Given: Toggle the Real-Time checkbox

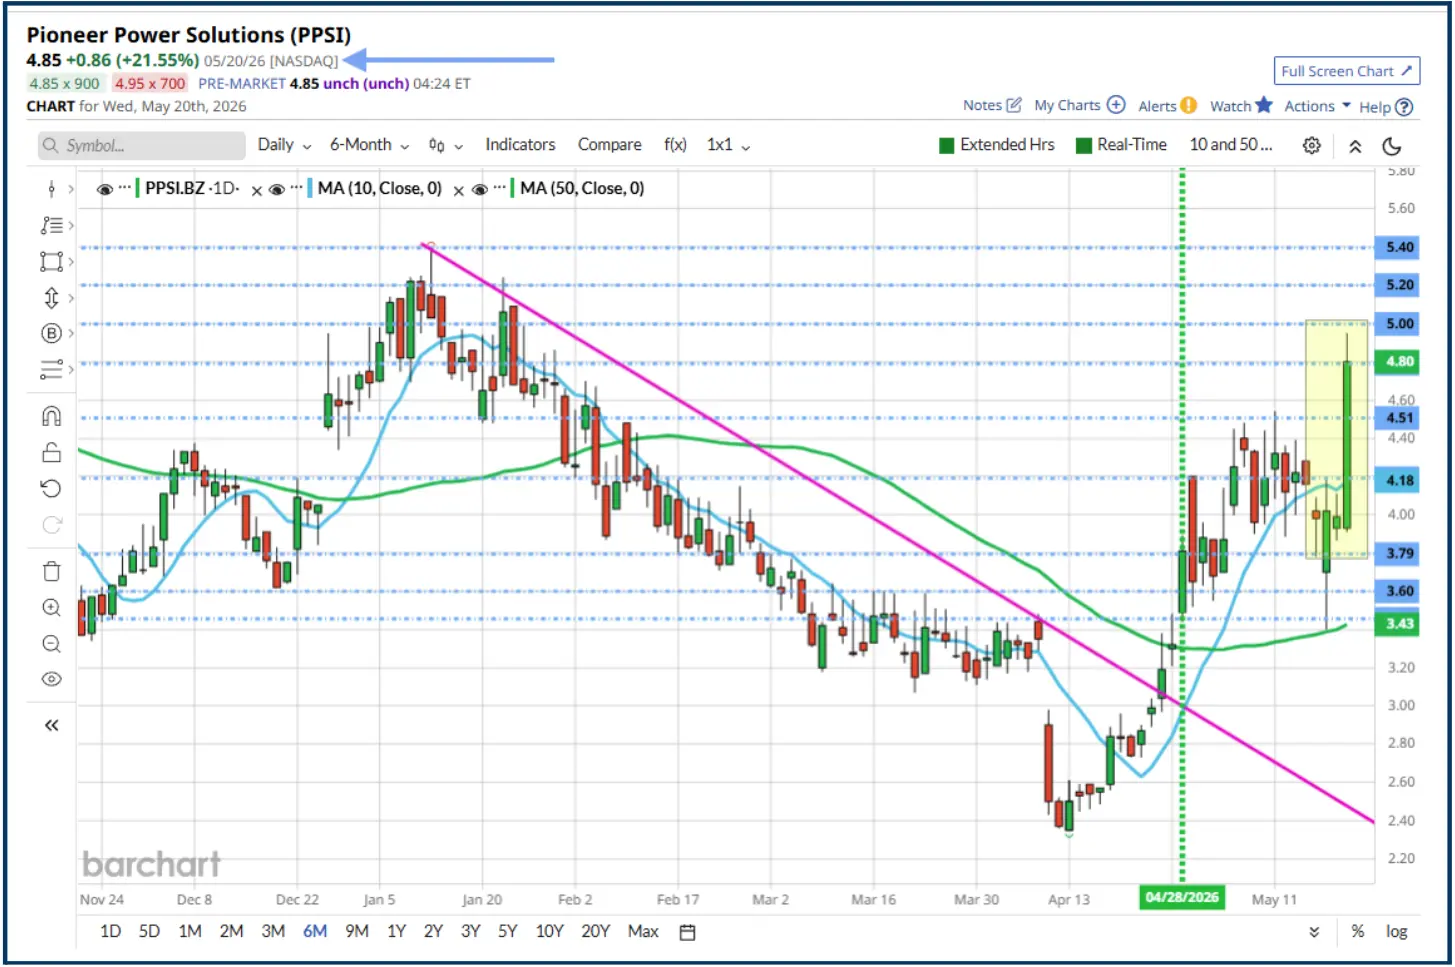Looking at the screenshot, I should 1083,146.
